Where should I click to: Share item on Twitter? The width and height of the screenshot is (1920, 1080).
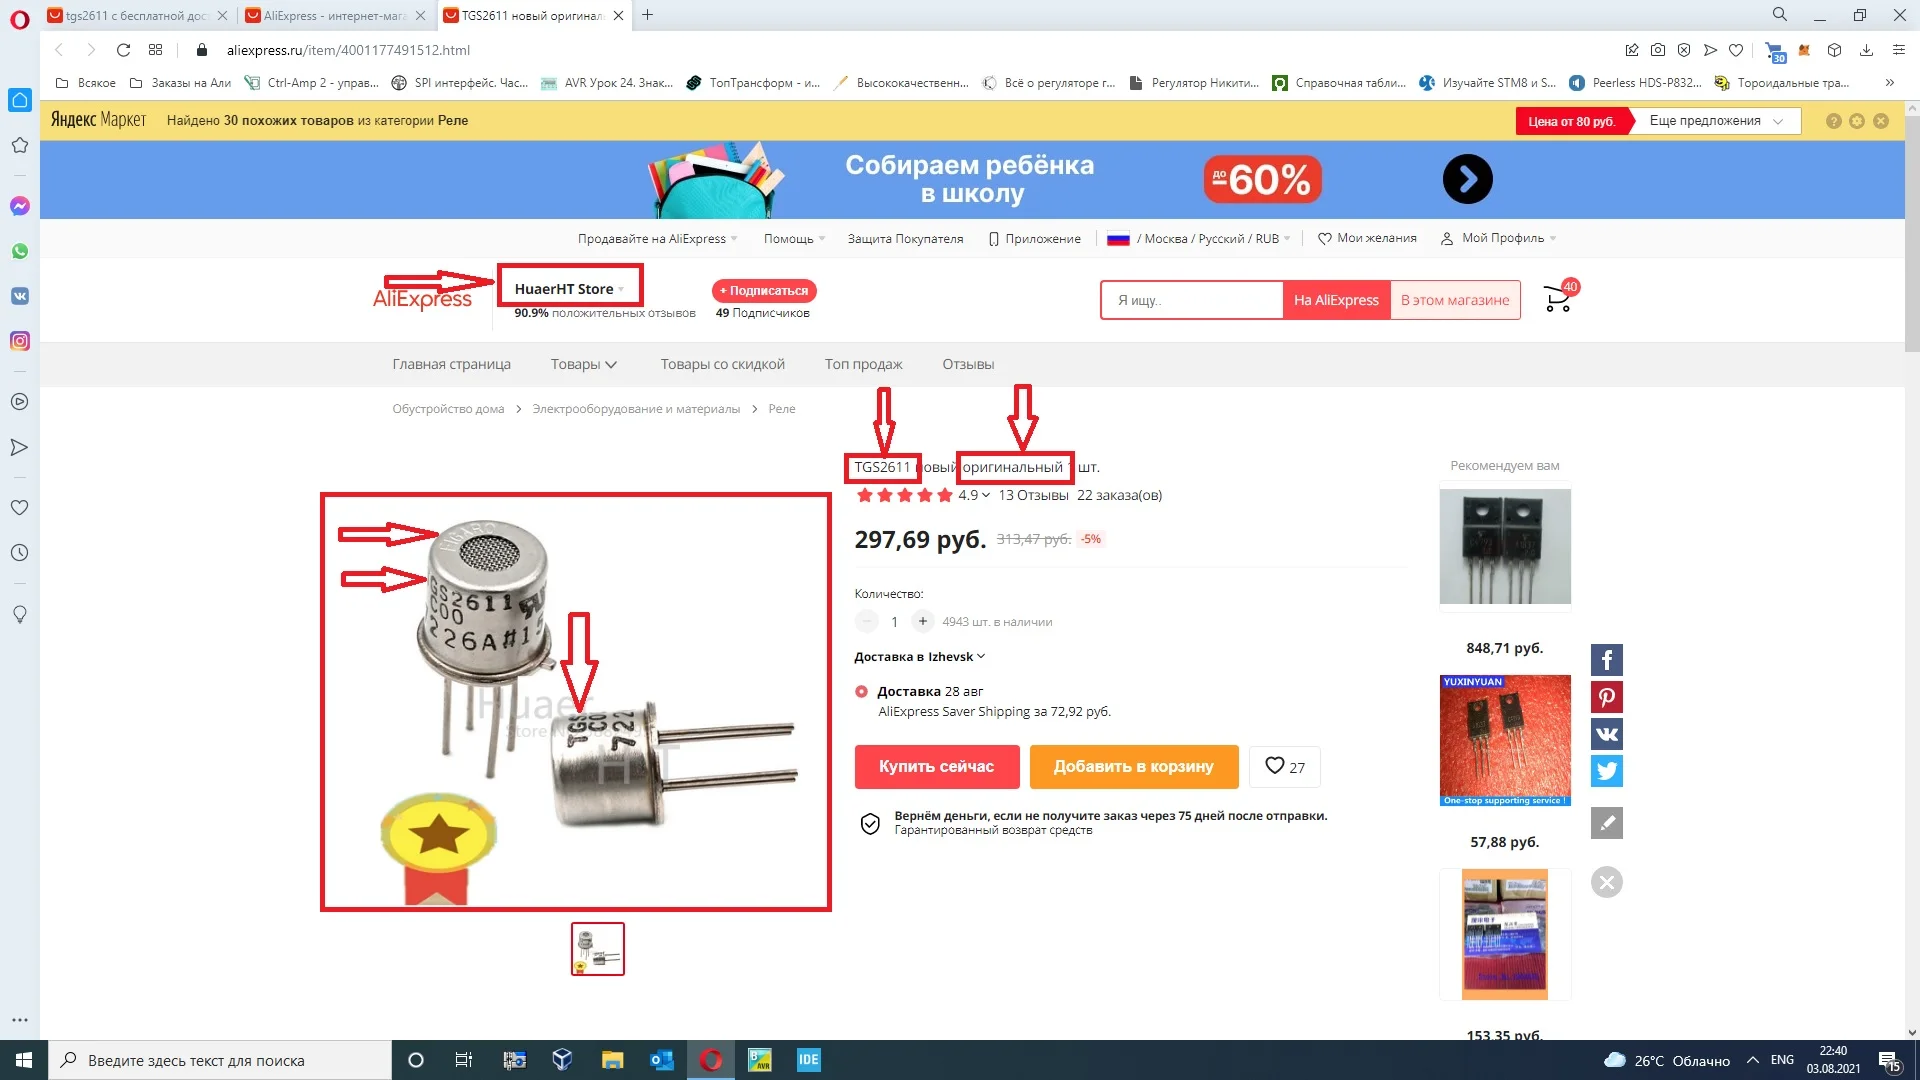tap(1606, 771)
